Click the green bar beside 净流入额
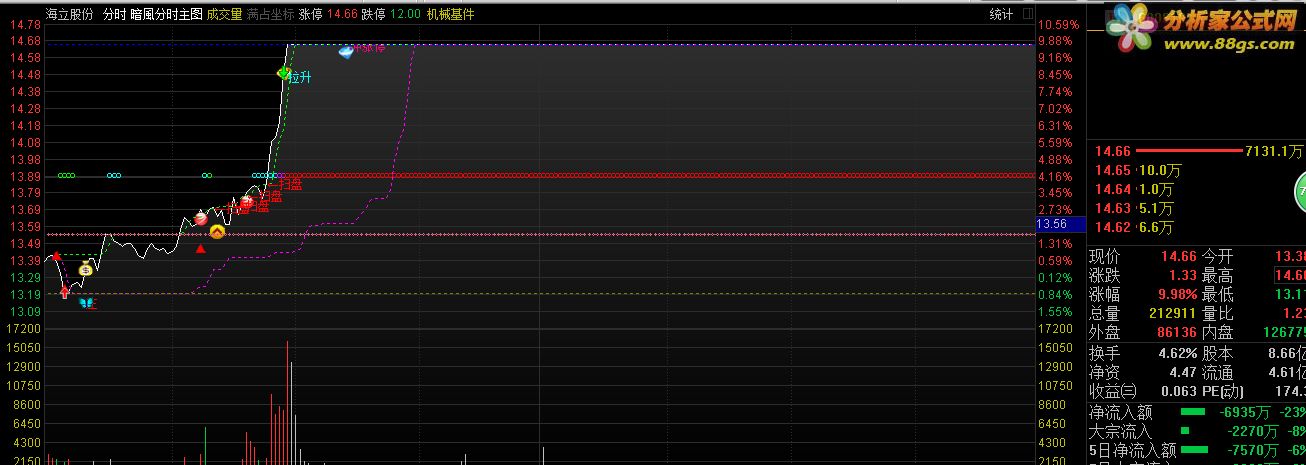 1193,411
